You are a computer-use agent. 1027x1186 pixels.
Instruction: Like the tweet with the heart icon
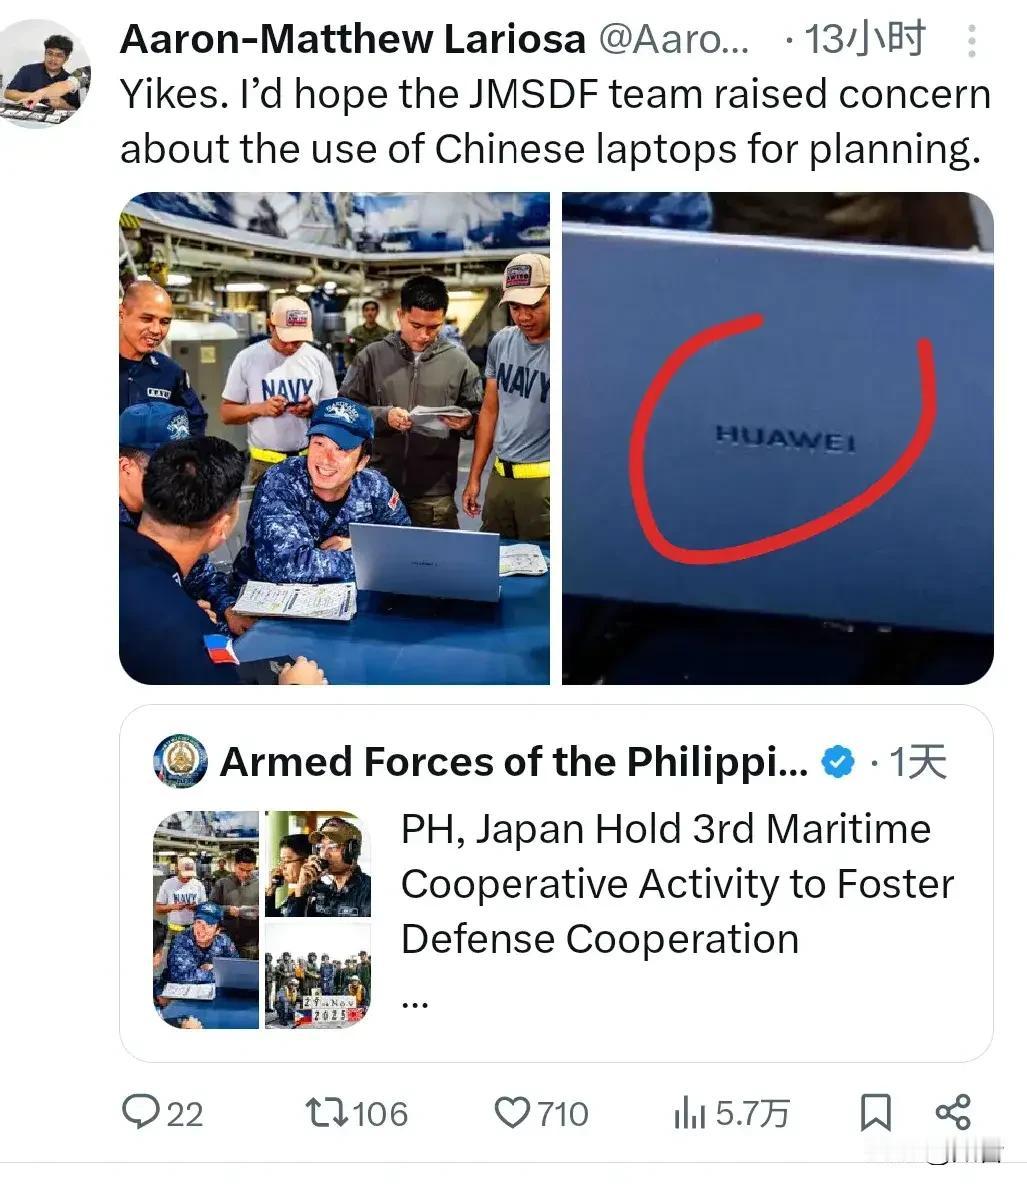tap(512, 1113)
